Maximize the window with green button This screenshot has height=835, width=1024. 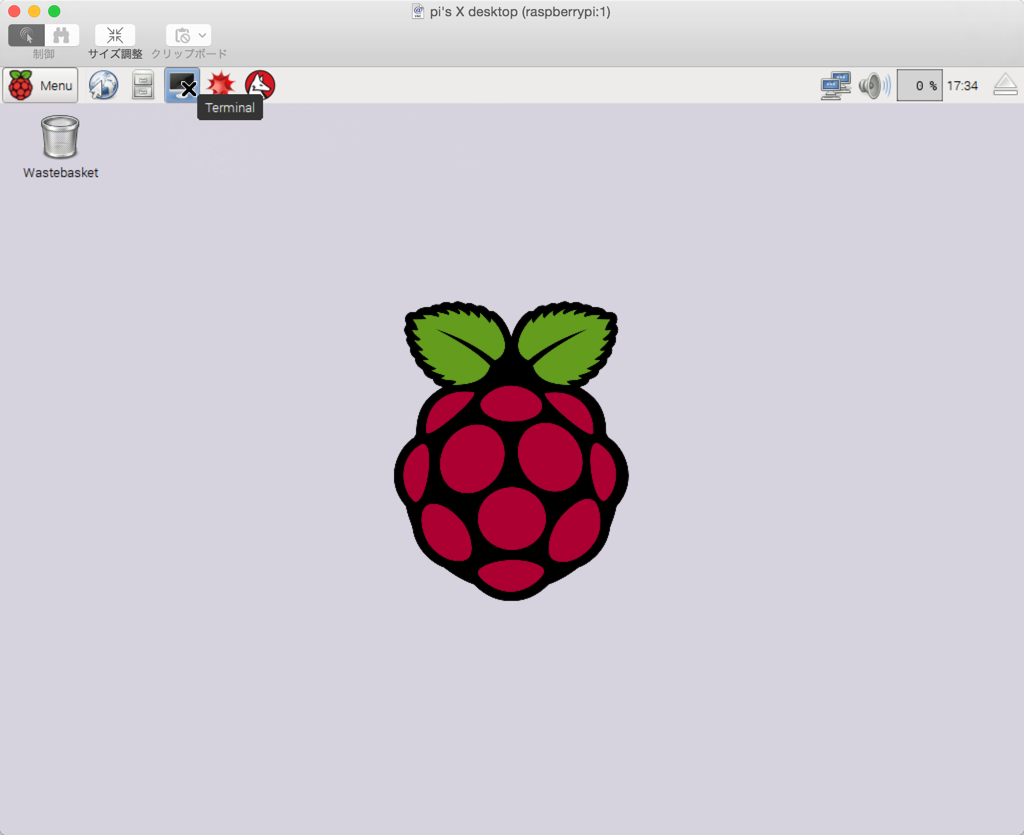(54, 11)
